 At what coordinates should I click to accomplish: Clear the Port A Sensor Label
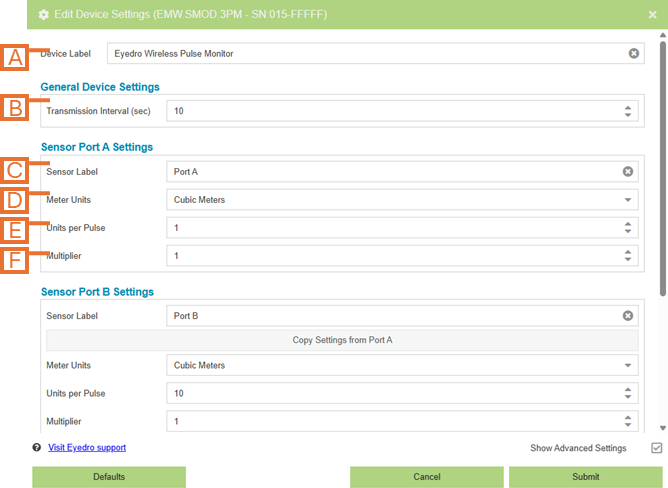click(628, 172)
